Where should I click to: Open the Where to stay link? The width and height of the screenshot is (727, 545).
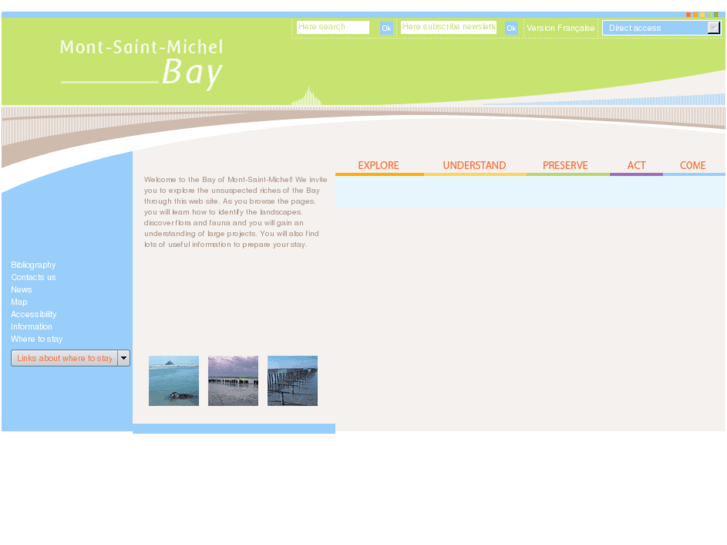click(37, 339)
